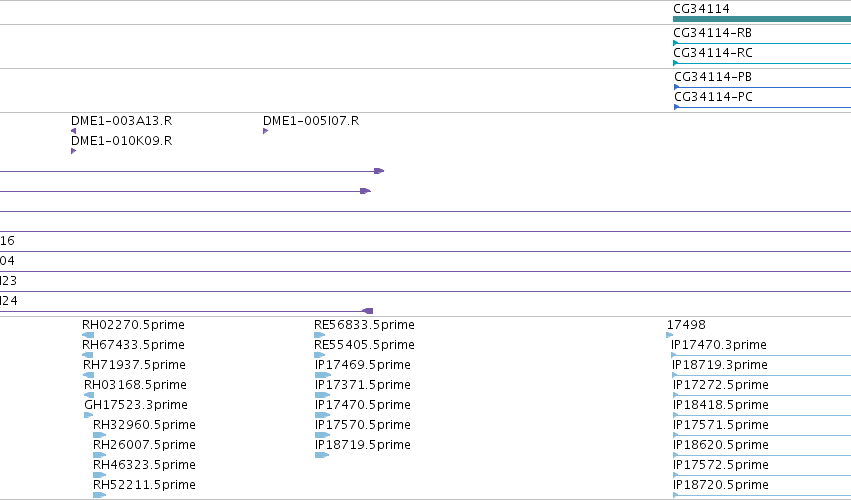Select IP17470.5prime EST label

click(363, 406)
